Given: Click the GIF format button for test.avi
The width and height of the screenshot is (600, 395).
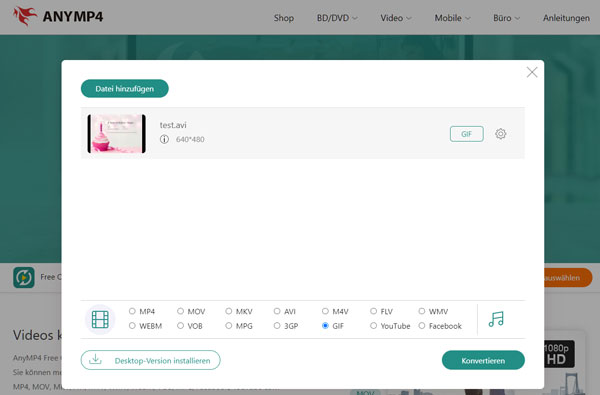Looking at the screenshot, I should pyautogui.click(x=466, y=134).
